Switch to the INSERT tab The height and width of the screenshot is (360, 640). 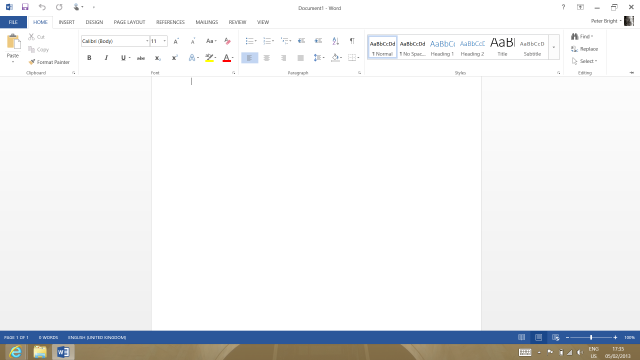(x=67, y=22)
